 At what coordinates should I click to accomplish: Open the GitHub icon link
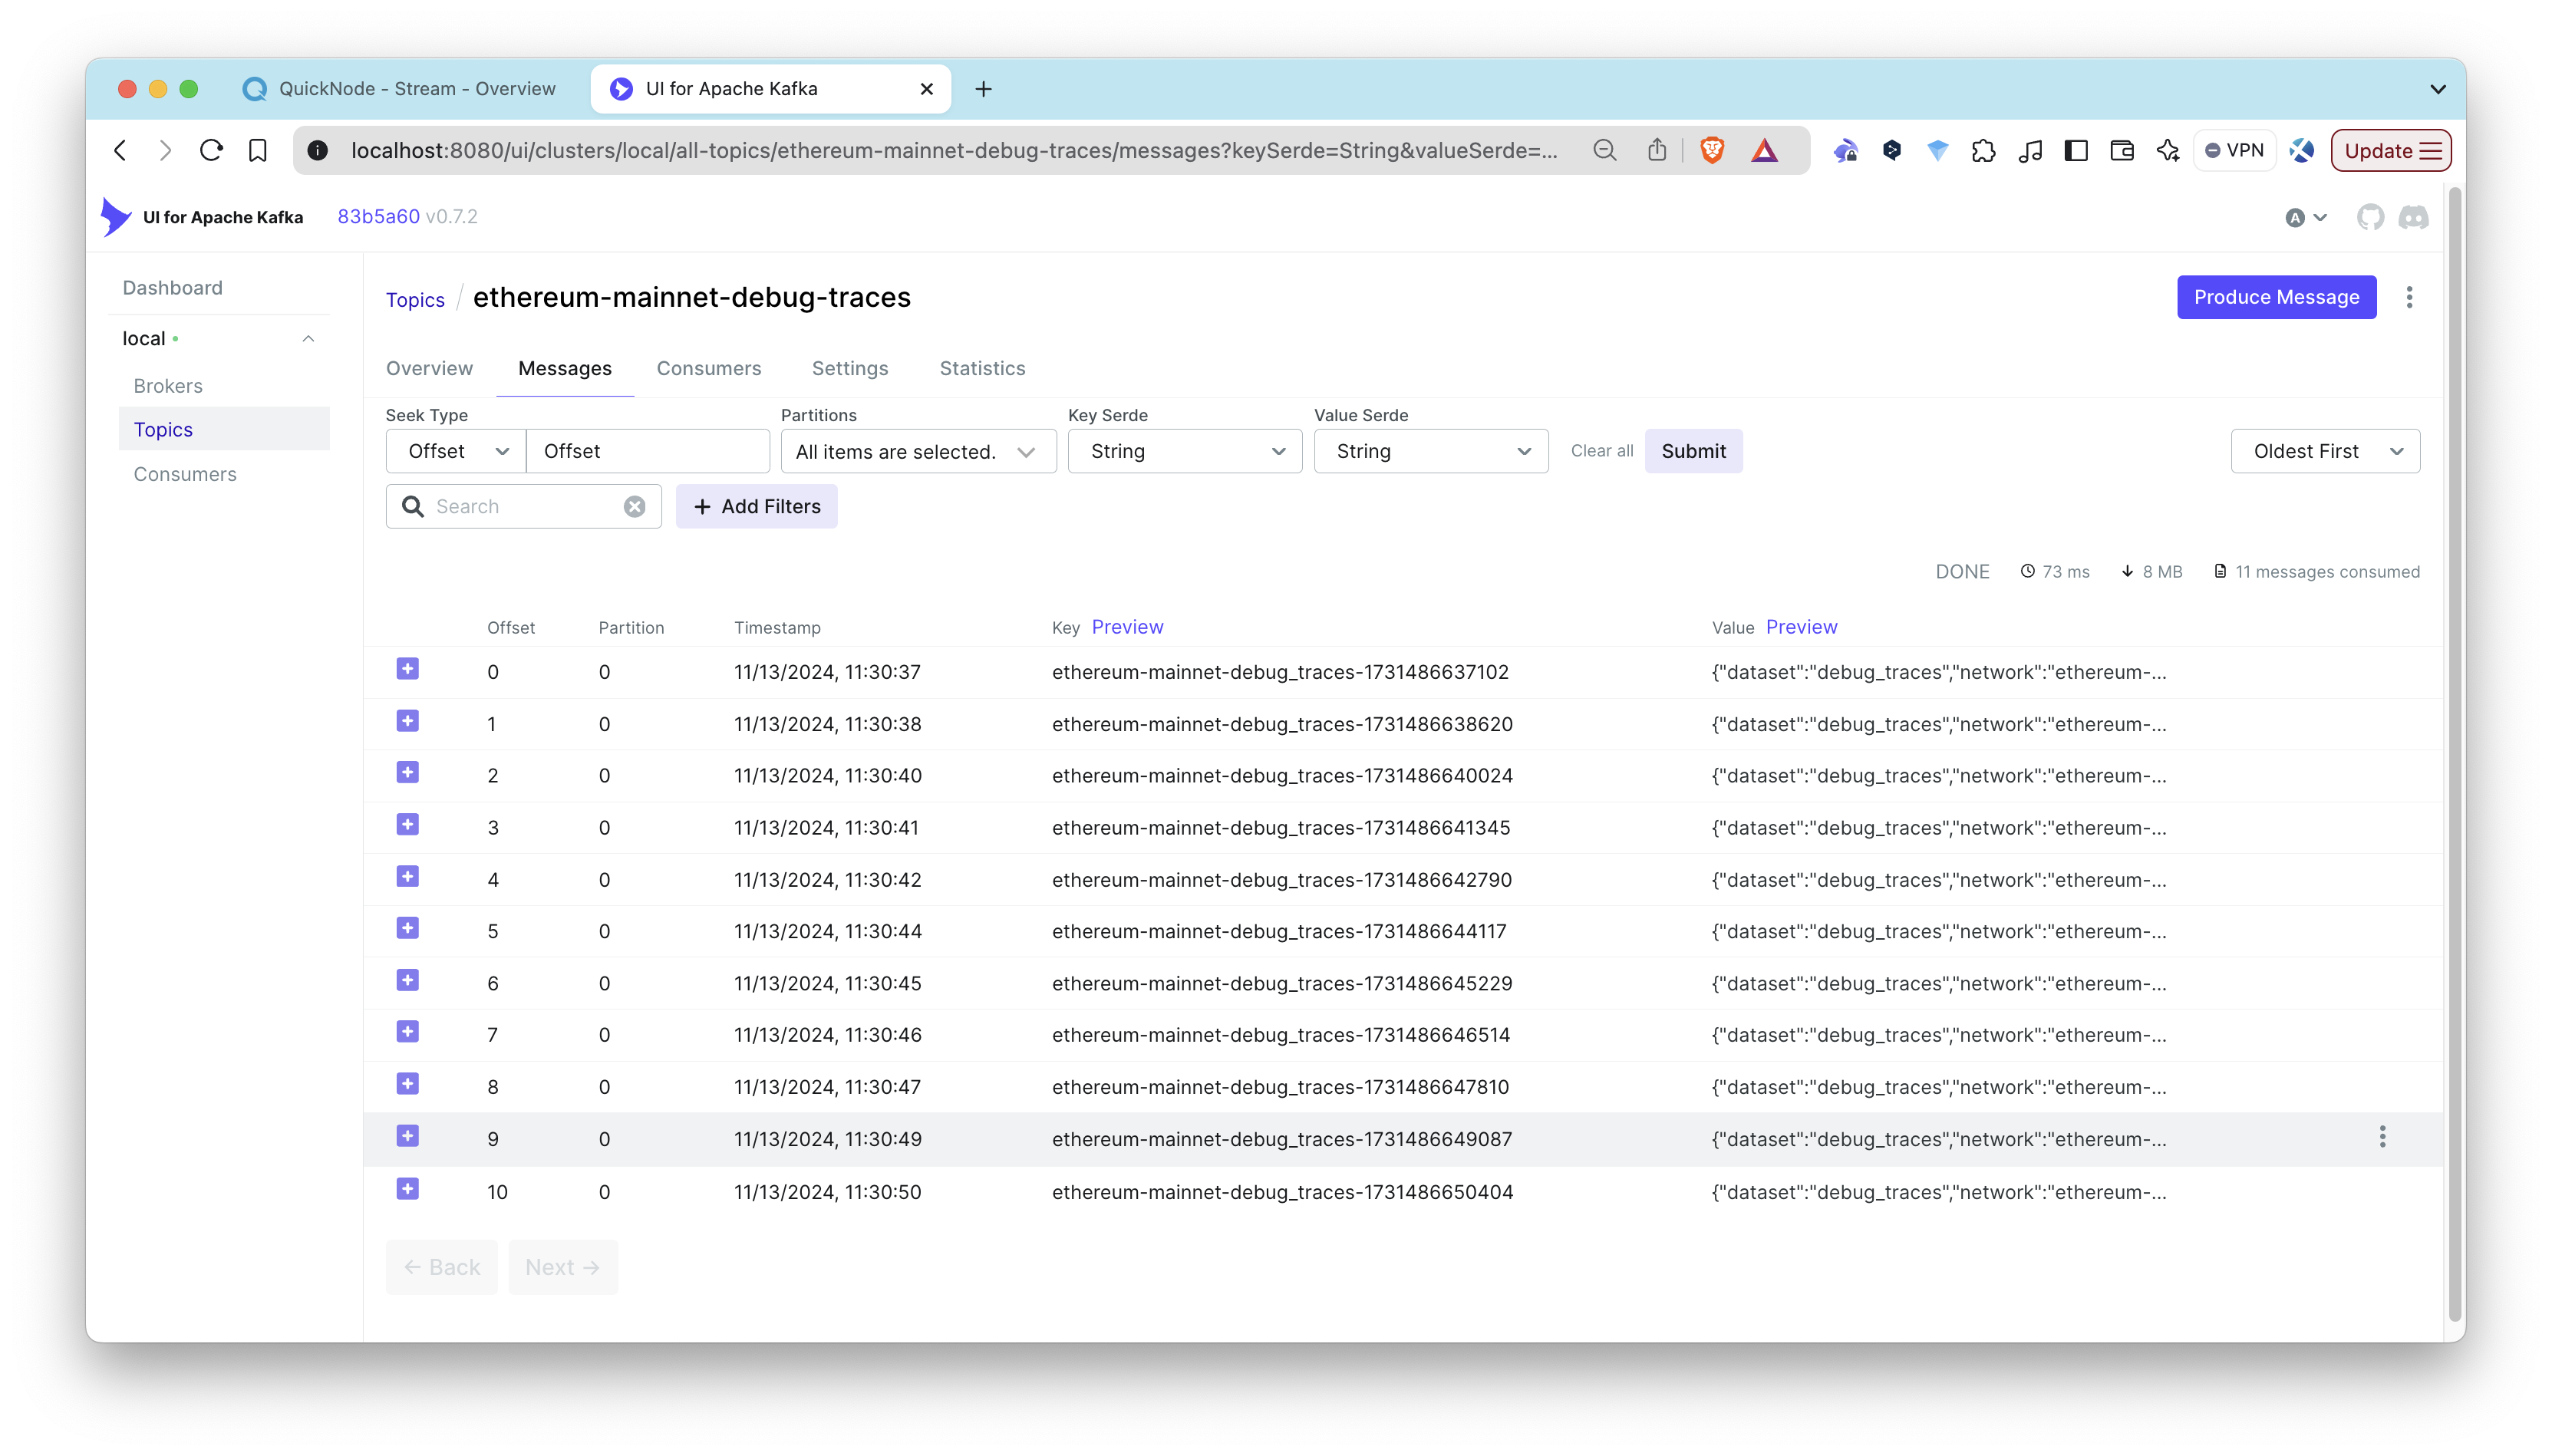pos(2370,217)
